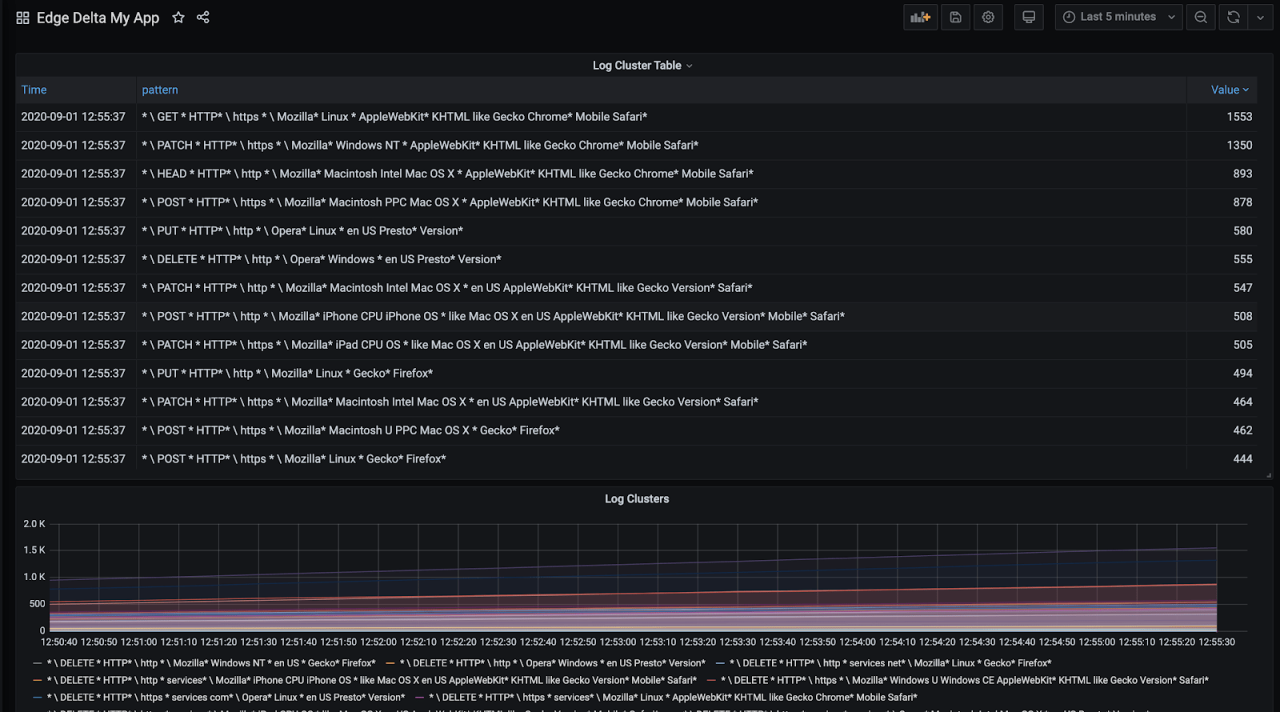Cycle view mode with the monitor icon

(x=1028, y=17)
